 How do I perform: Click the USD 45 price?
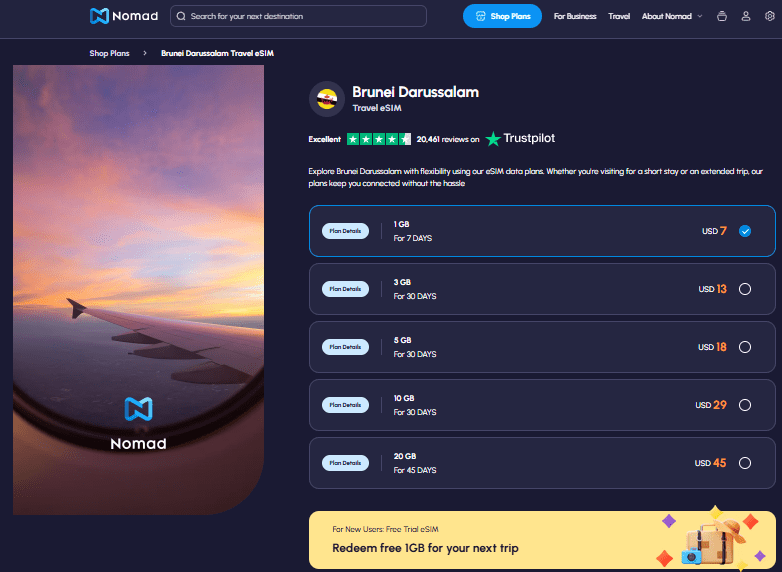pyautogui.click(x=710, y=463)
